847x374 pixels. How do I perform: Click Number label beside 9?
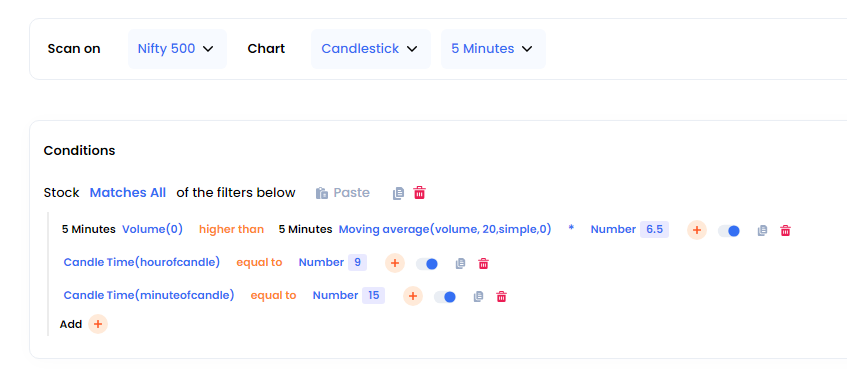pyautogui.click(x=321, y=263)
